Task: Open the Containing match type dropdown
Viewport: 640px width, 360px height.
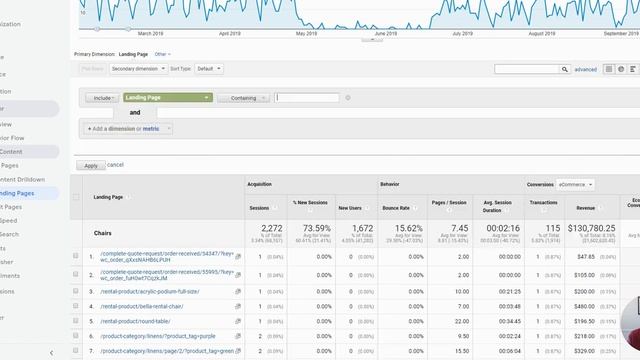Action: point(243,98)
